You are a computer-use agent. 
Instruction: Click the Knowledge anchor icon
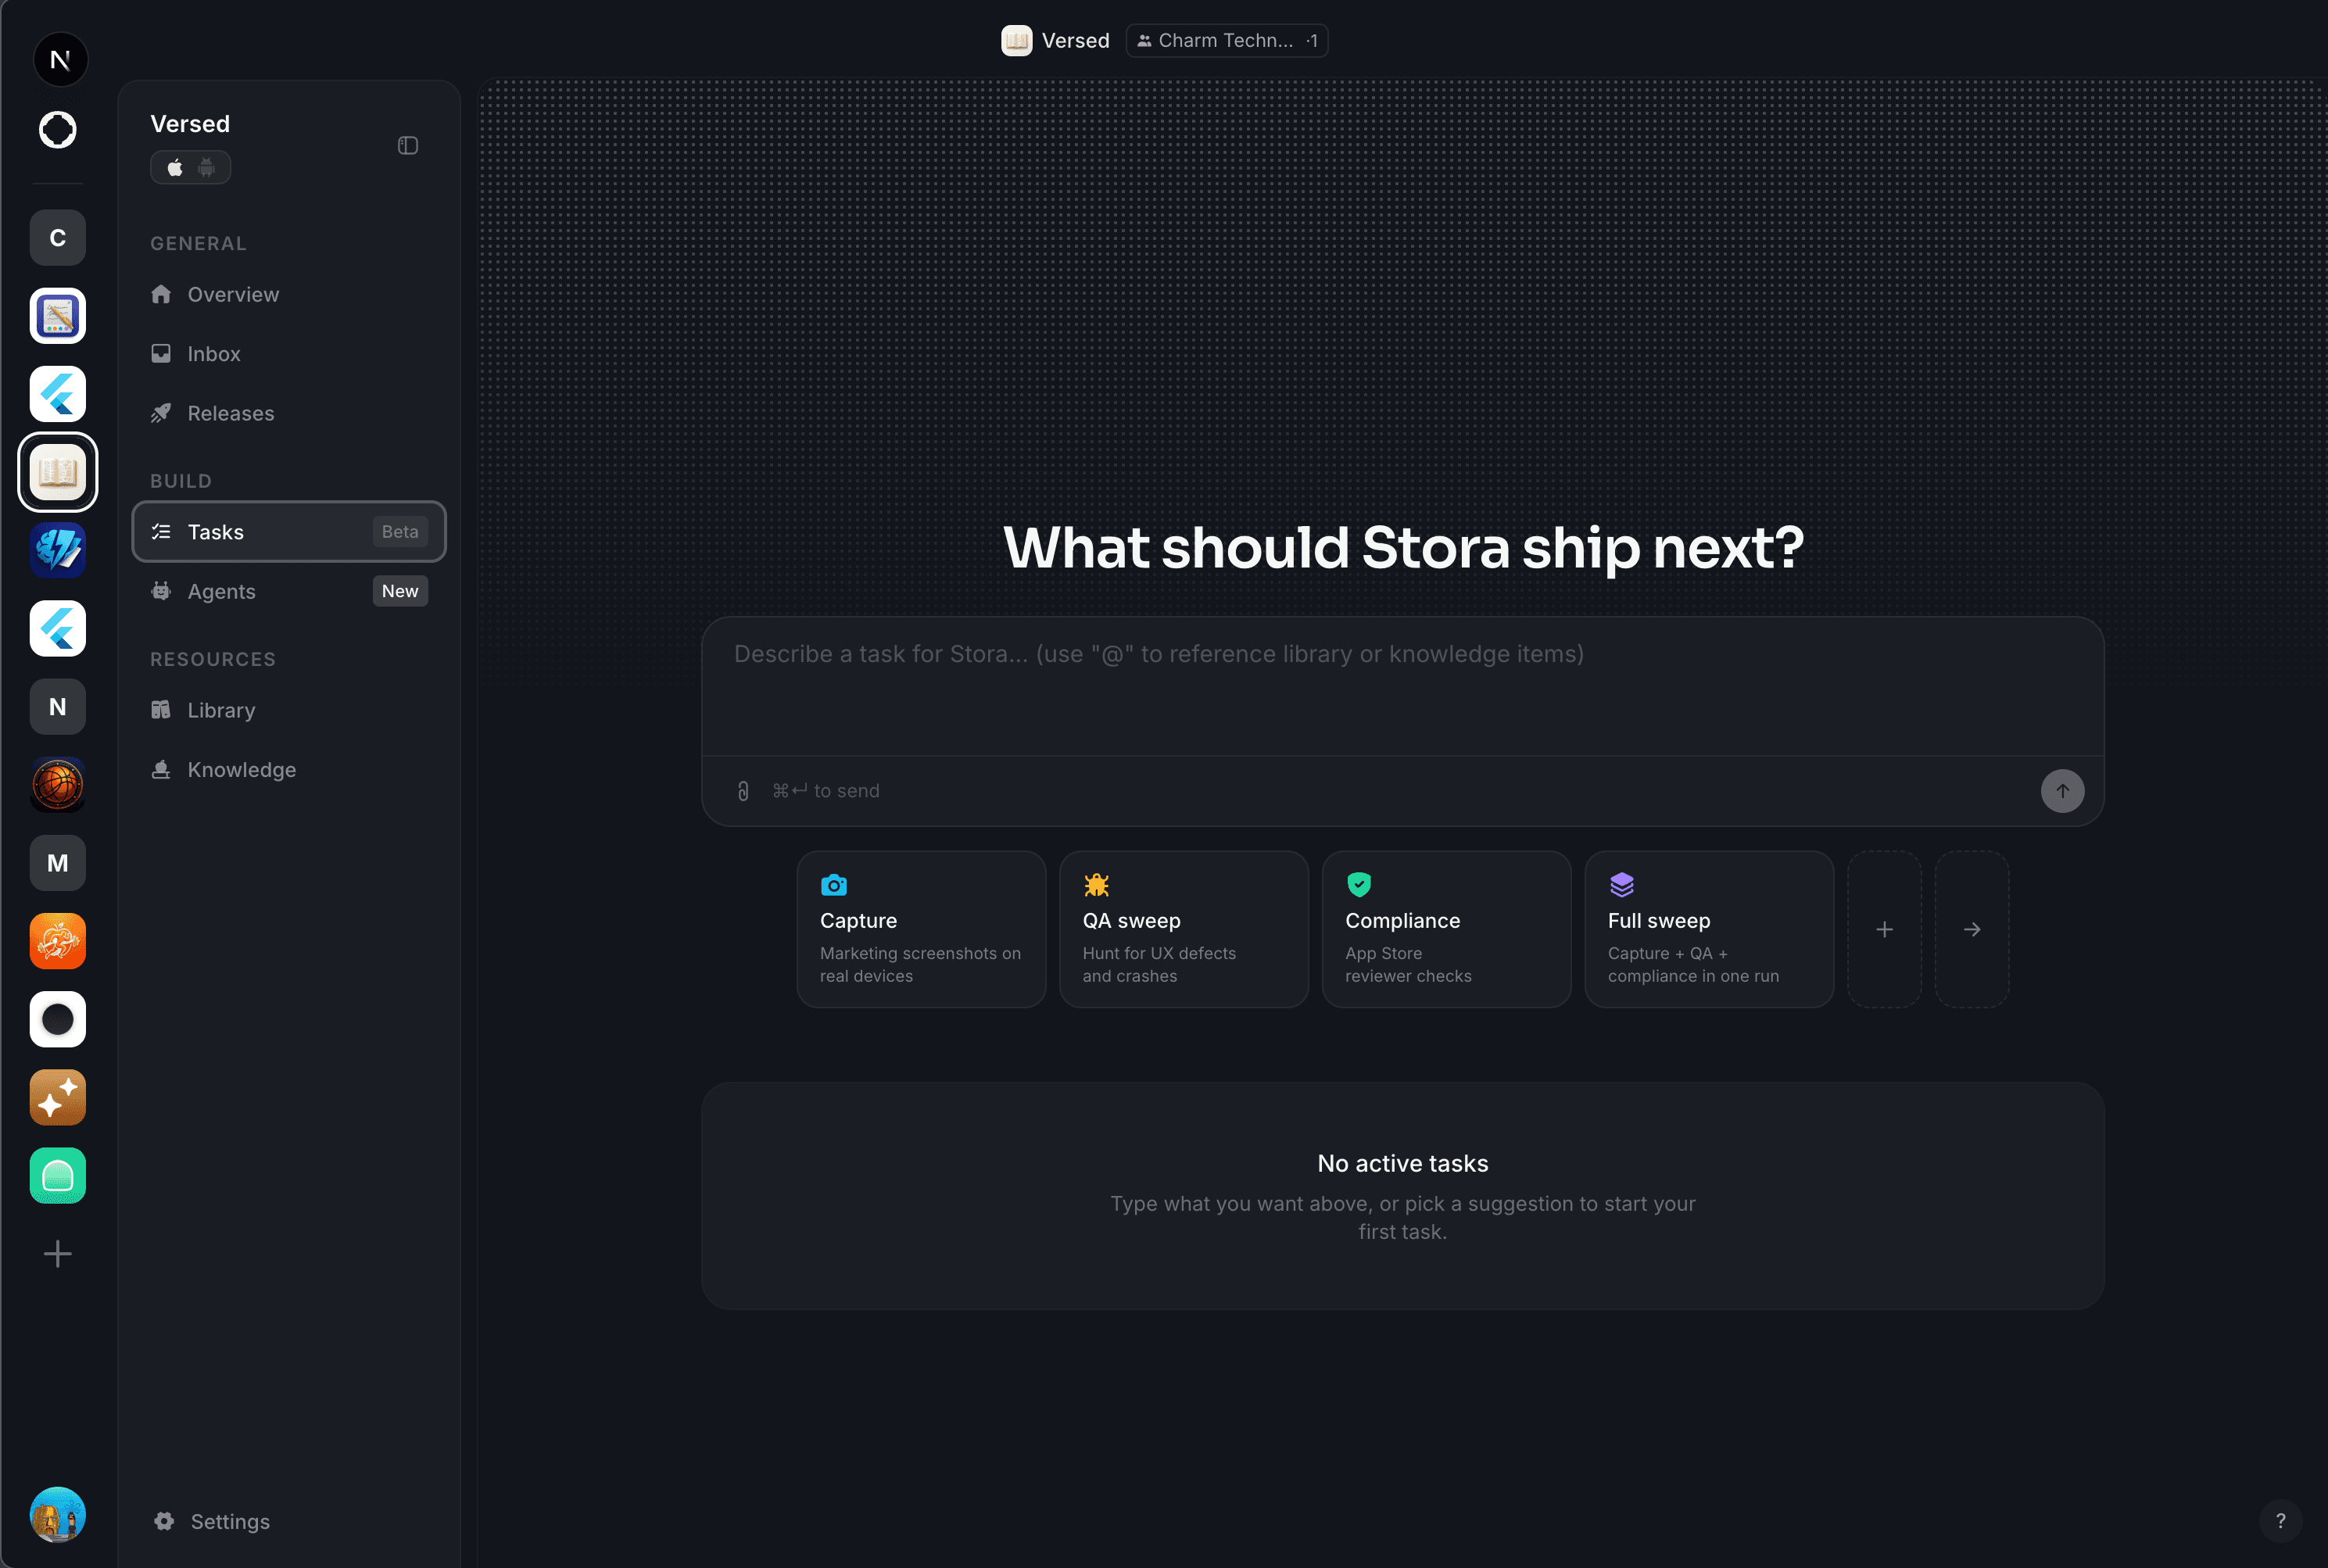[x=162, y=769]
